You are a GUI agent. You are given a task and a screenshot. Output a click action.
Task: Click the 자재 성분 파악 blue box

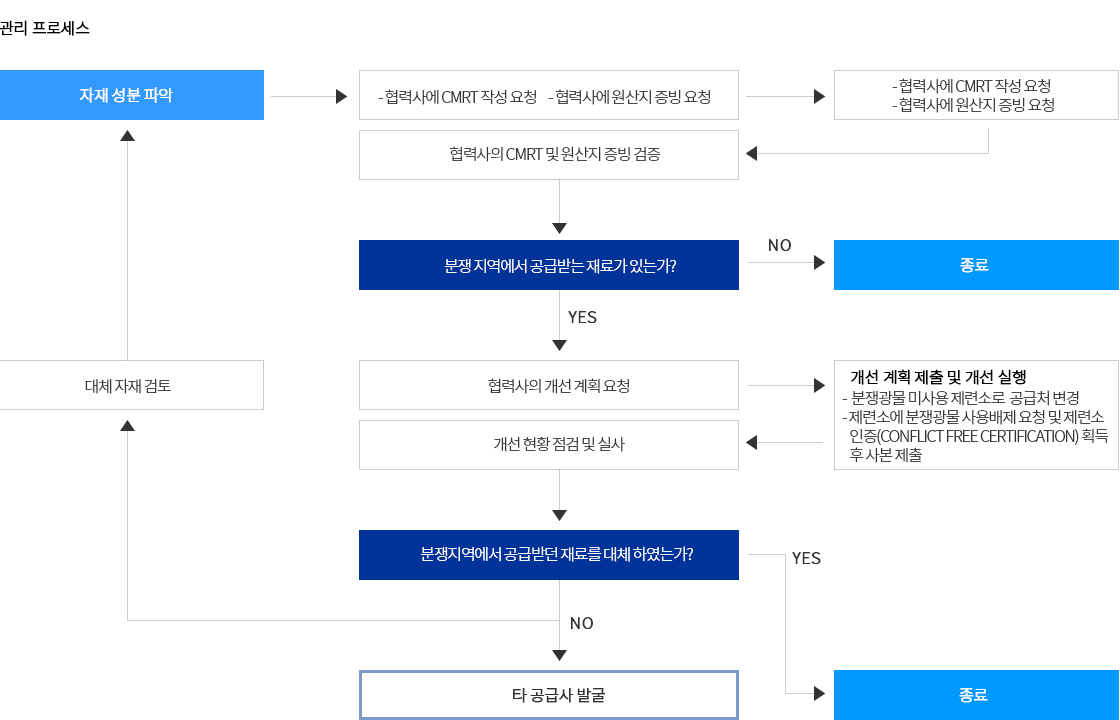131,95
